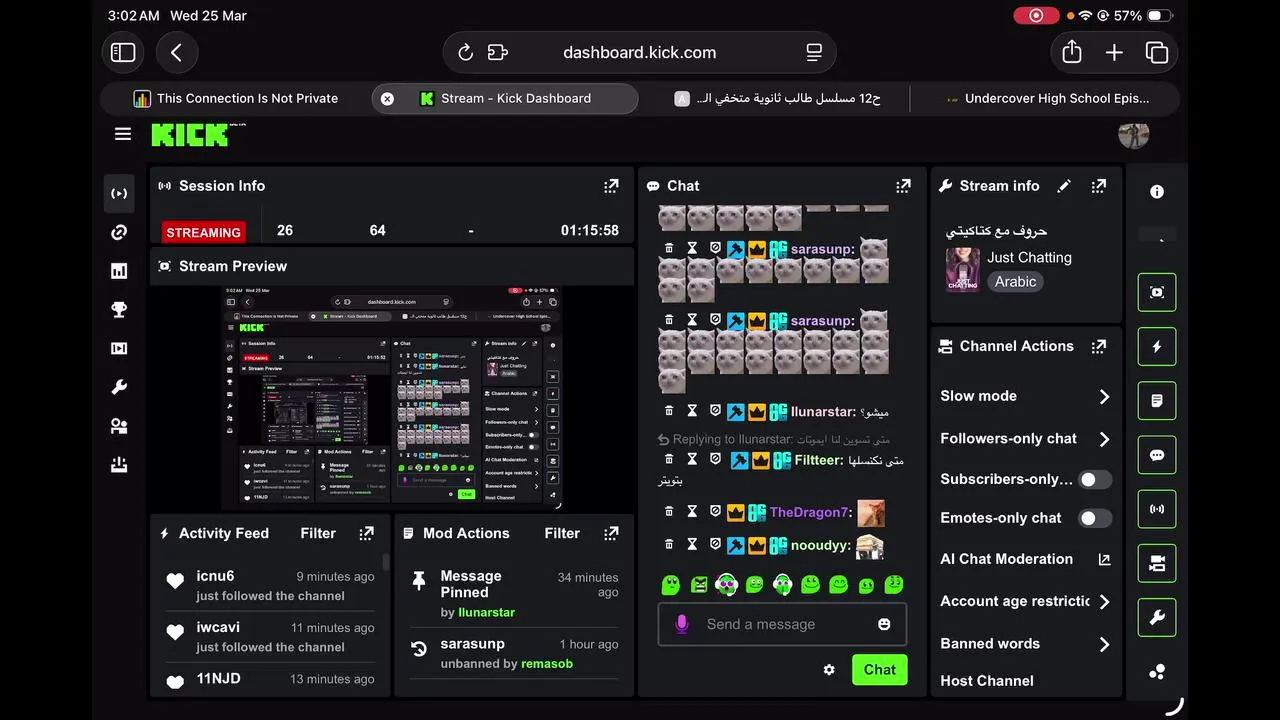Expand Slow mode options

(x=1104, y=397)
